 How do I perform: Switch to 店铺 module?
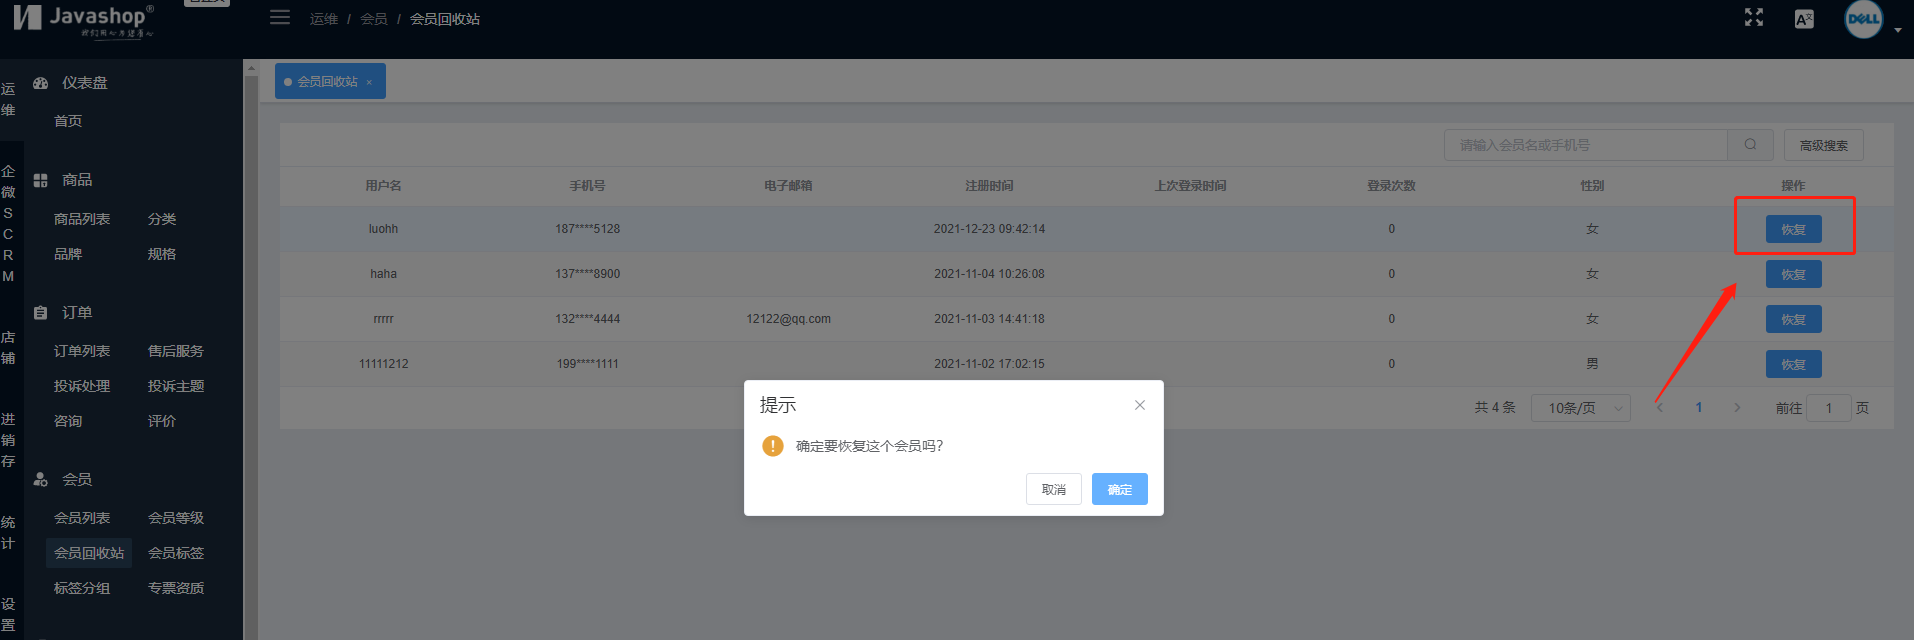8,348
